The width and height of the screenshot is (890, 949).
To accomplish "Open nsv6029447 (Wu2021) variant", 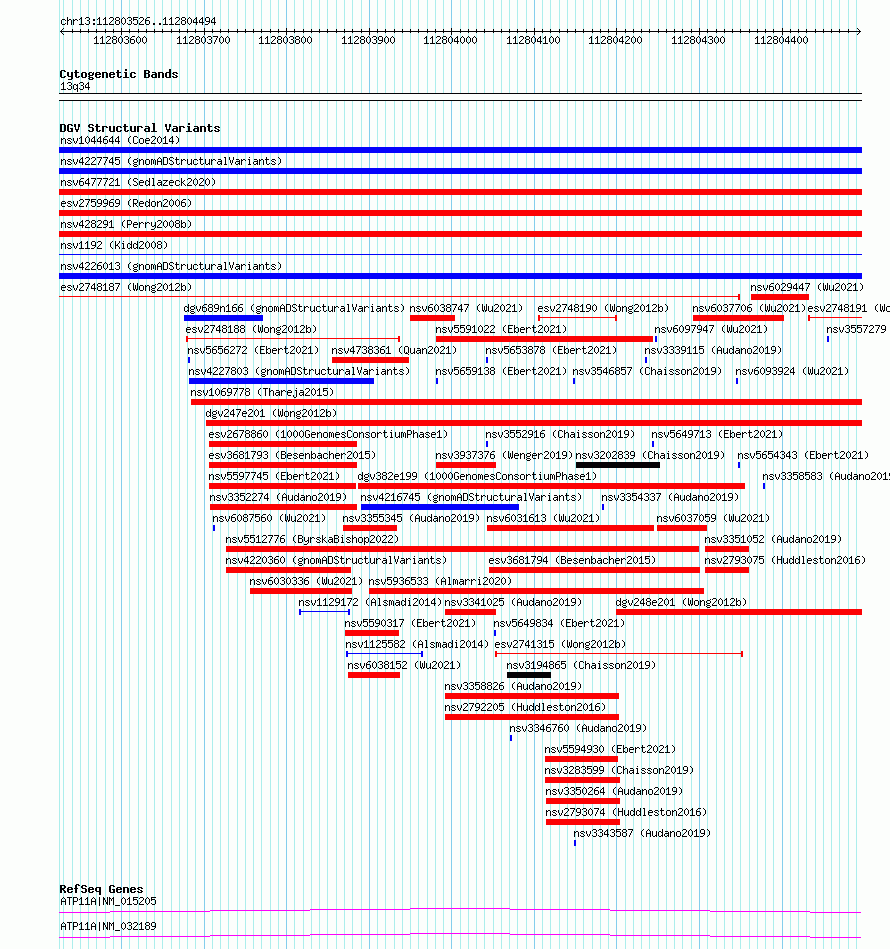I will (x=807, y=287).
